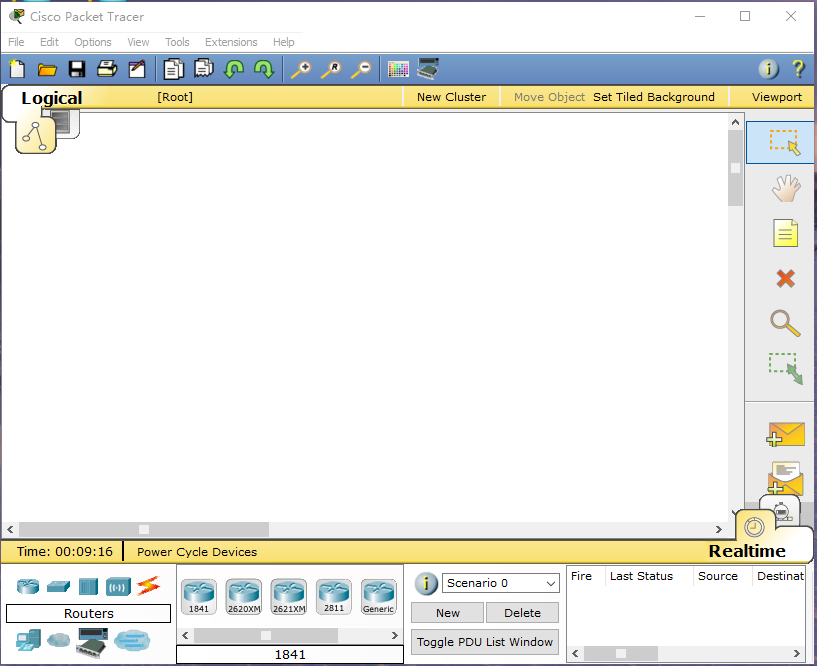Open the Edit menu

pyautogui.click(x=49, y=42)
